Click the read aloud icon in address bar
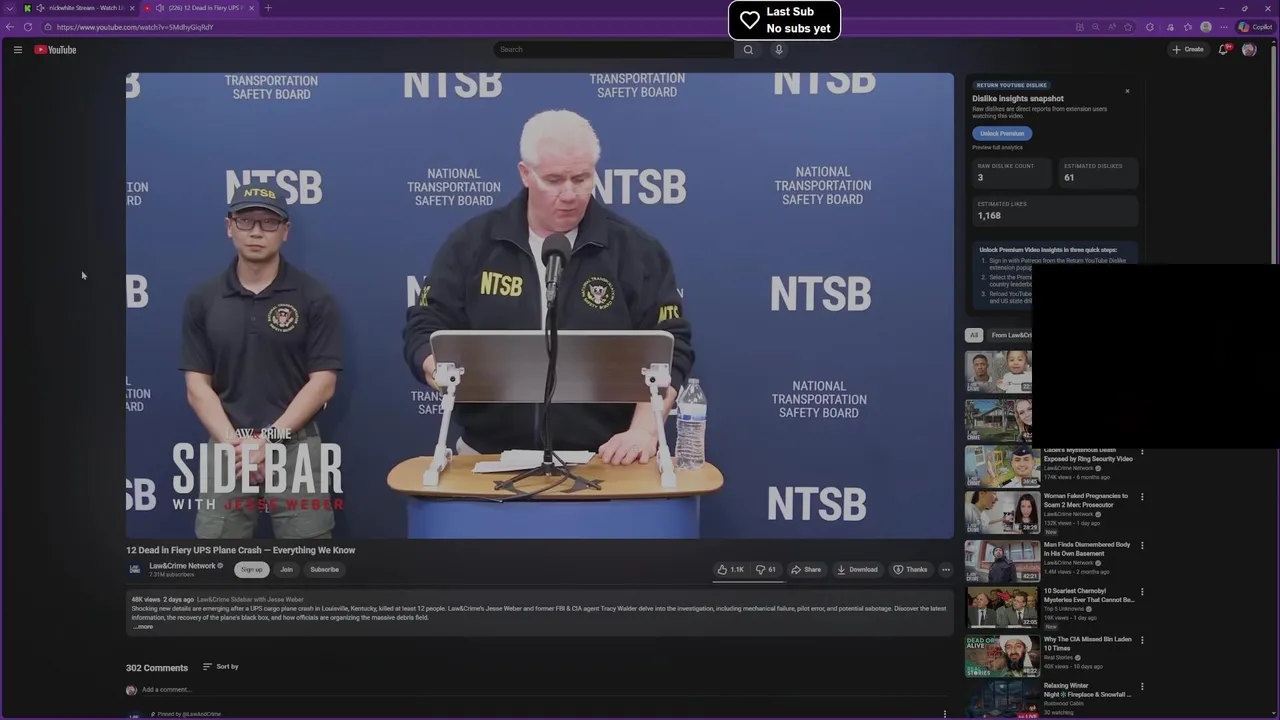This screenshot has height=720, width=1280. [x=1112, y=27]
